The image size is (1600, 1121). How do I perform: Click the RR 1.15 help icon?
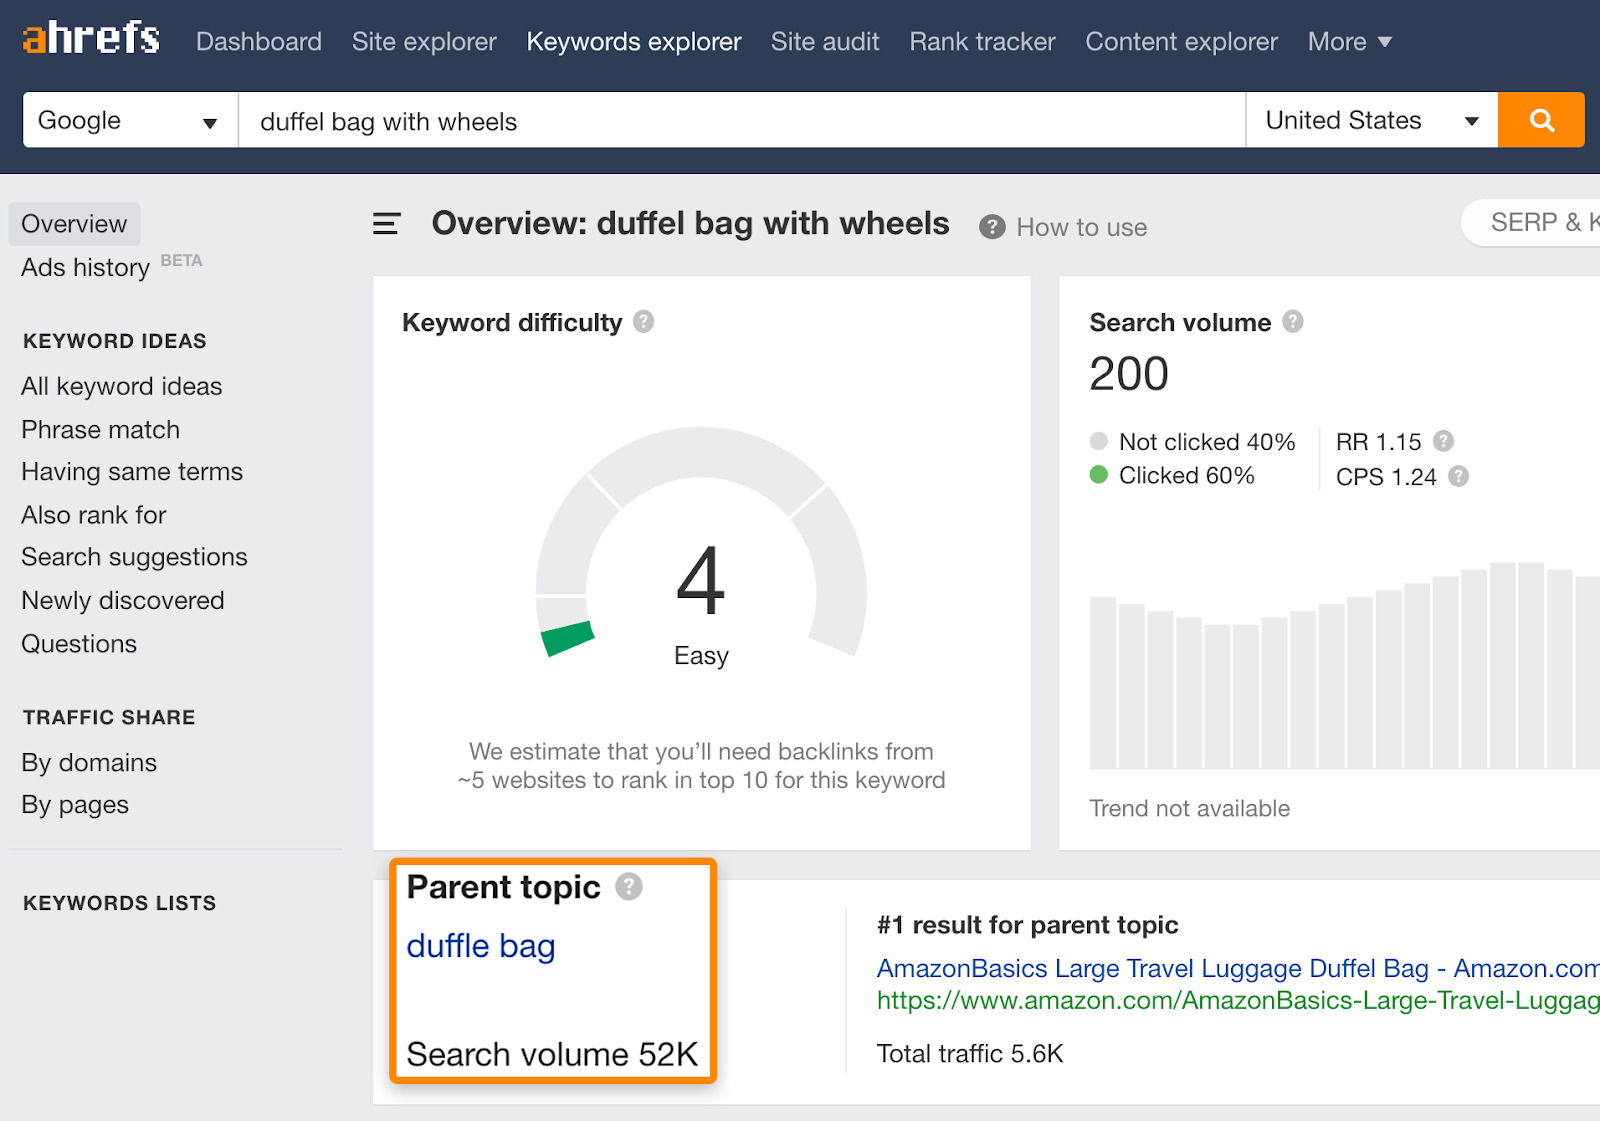click(1443, 441)
